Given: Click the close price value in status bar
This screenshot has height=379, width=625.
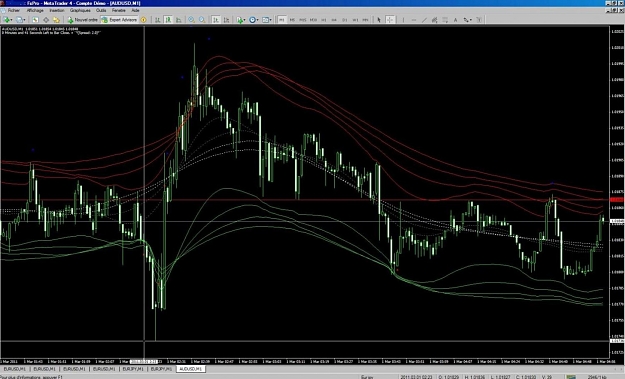Looking at the screenshot, I should tap(526, 377).
